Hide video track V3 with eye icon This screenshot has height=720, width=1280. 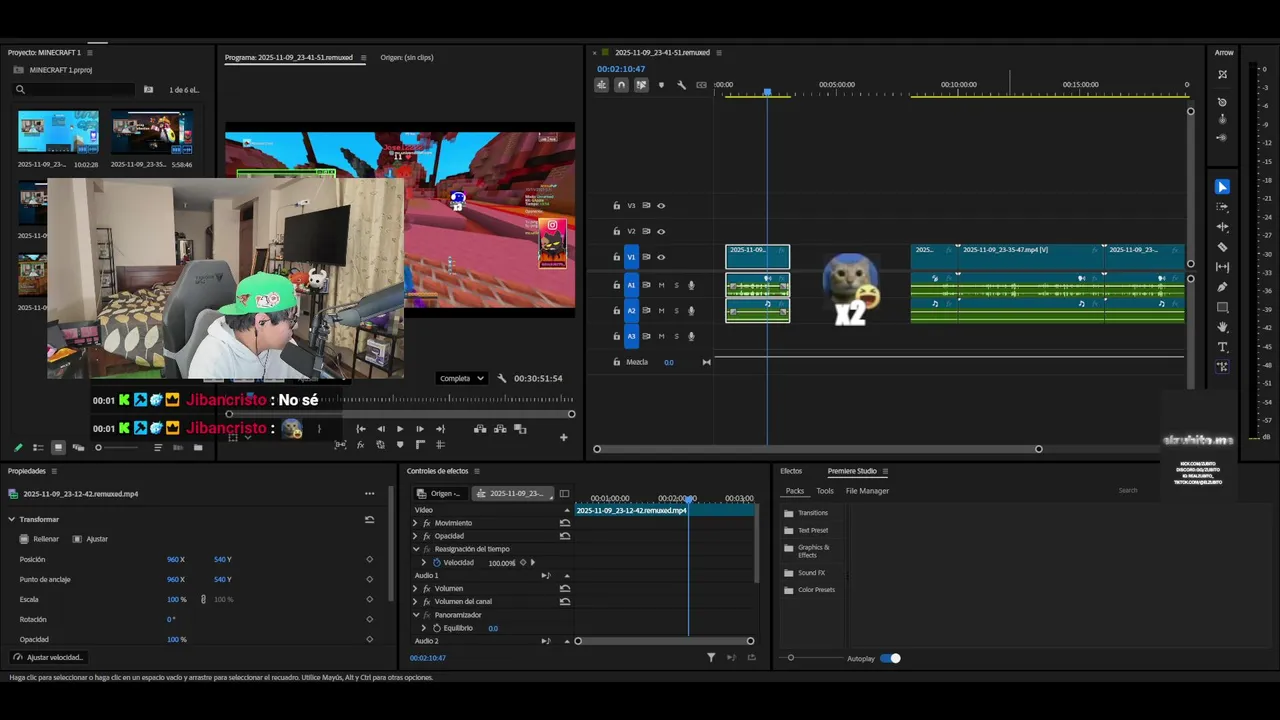point(661,206)
